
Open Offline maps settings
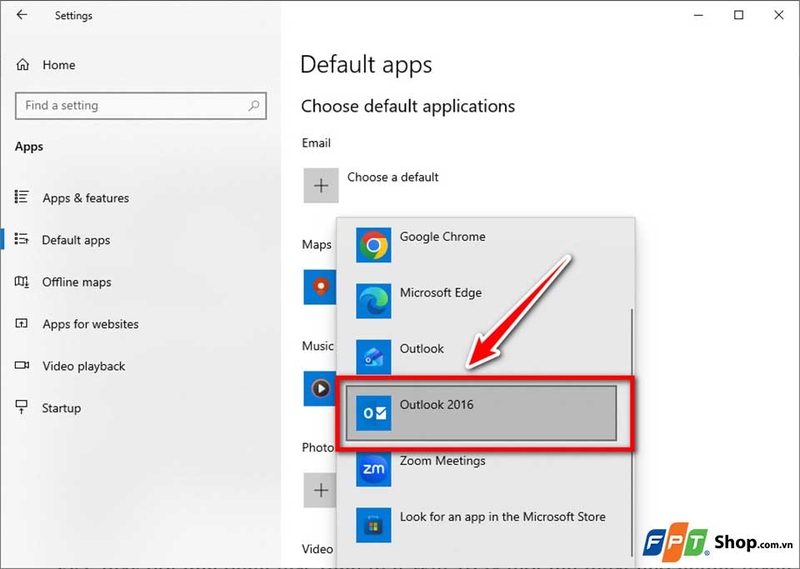tap(77, 282)
